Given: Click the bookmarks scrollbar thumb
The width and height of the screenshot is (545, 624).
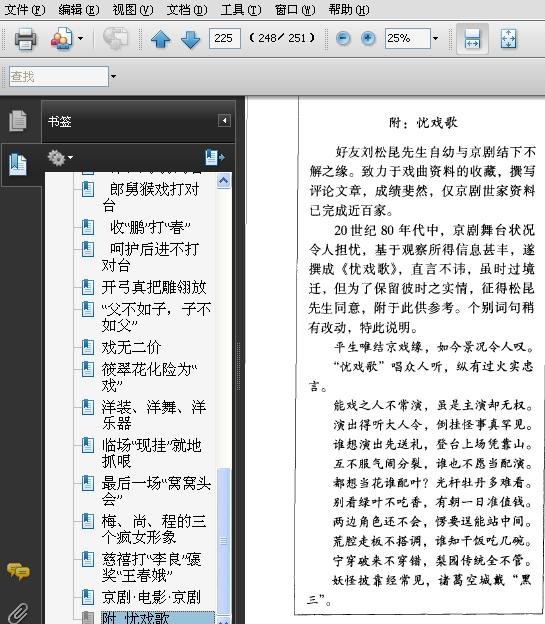Looking at the screenshot, I should click(224, 540).
